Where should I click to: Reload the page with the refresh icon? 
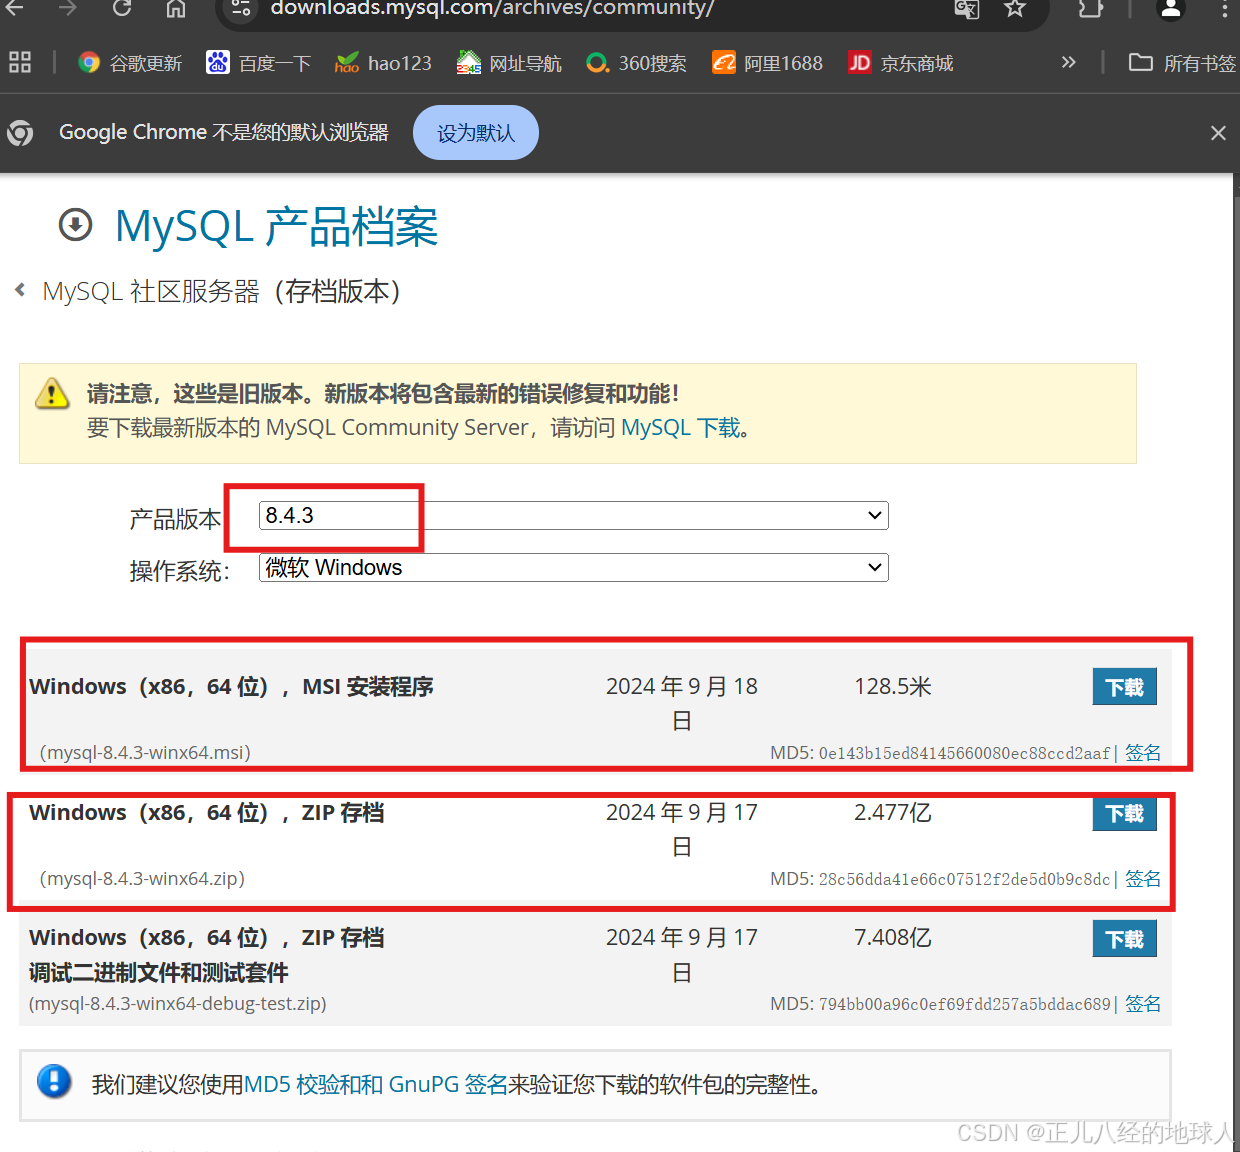[121, 8]
